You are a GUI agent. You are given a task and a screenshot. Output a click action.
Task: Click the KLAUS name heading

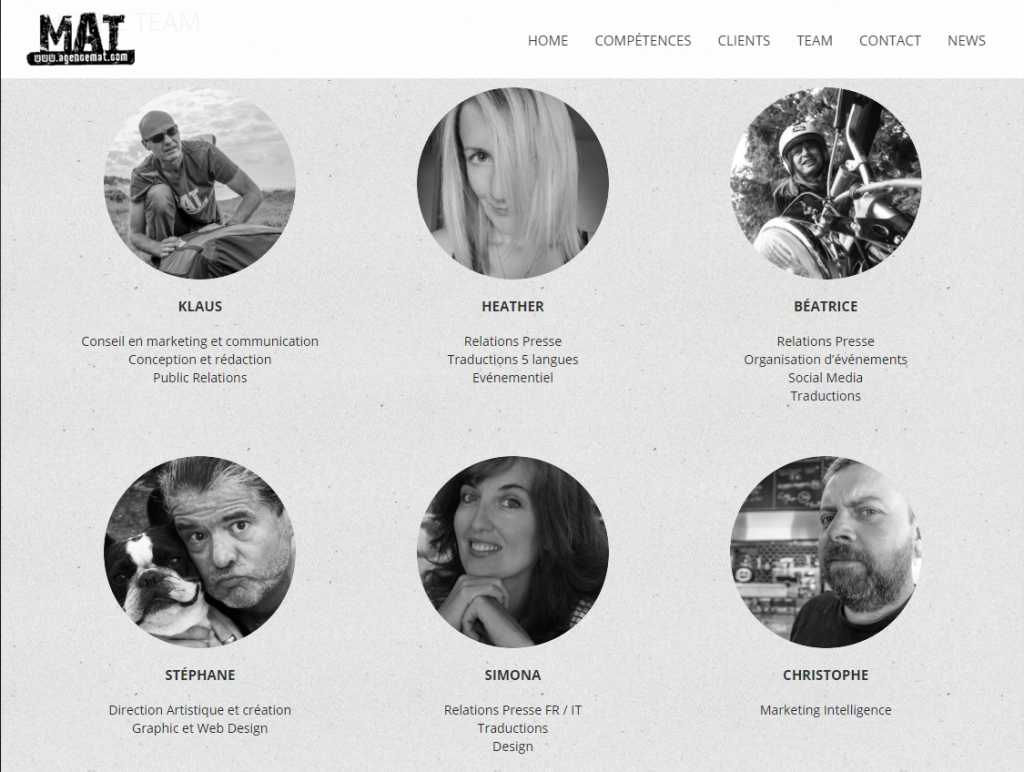pos(200,306)
